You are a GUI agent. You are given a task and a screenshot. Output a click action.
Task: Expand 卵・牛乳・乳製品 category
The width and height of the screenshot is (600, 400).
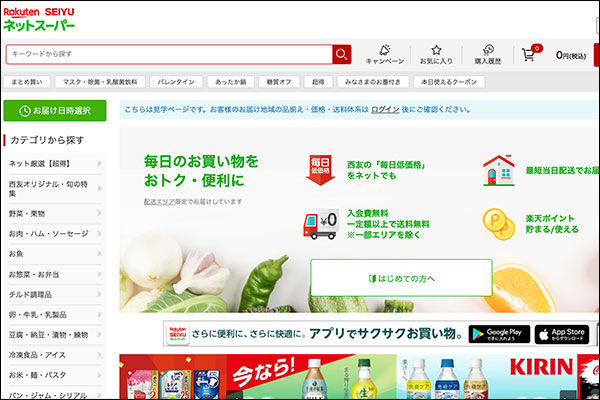coord(55,315)
